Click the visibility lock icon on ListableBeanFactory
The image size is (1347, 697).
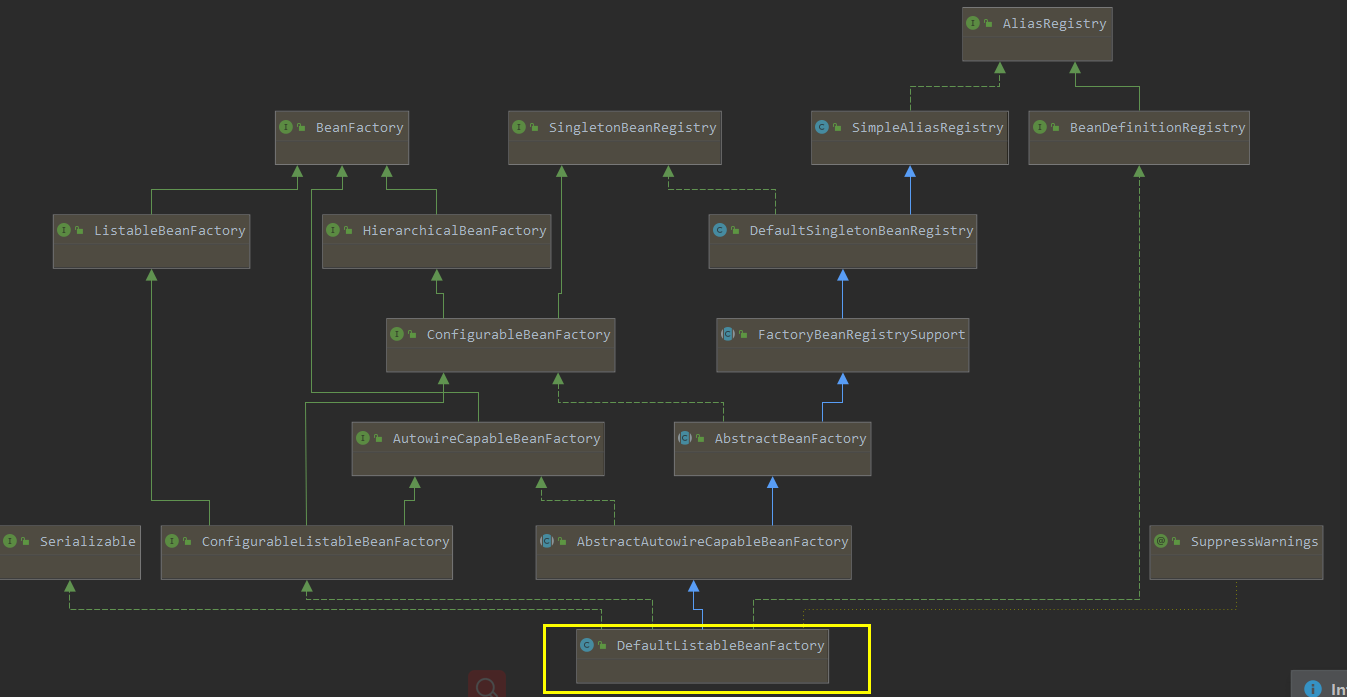tap(79, 230)
